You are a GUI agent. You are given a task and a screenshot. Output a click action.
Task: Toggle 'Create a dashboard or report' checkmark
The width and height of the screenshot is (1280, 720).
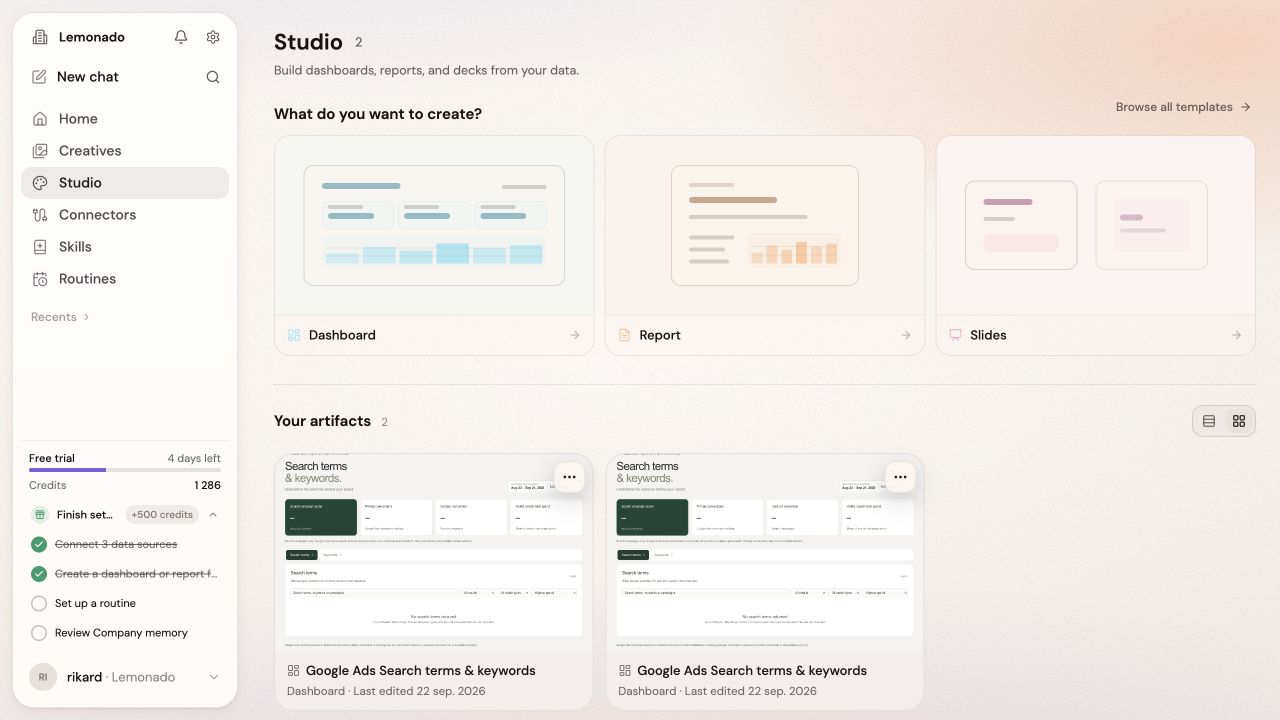coord(39,574)
